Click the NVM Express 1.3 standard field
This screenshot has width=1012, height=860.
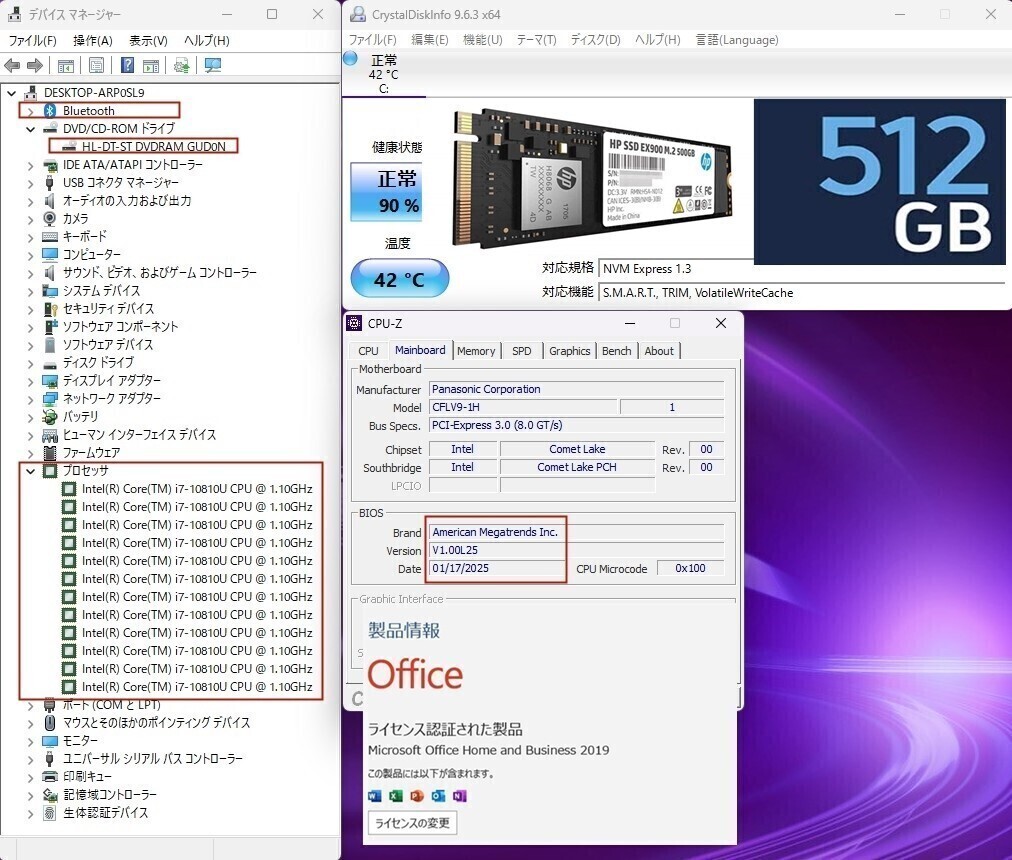point(676,269)
